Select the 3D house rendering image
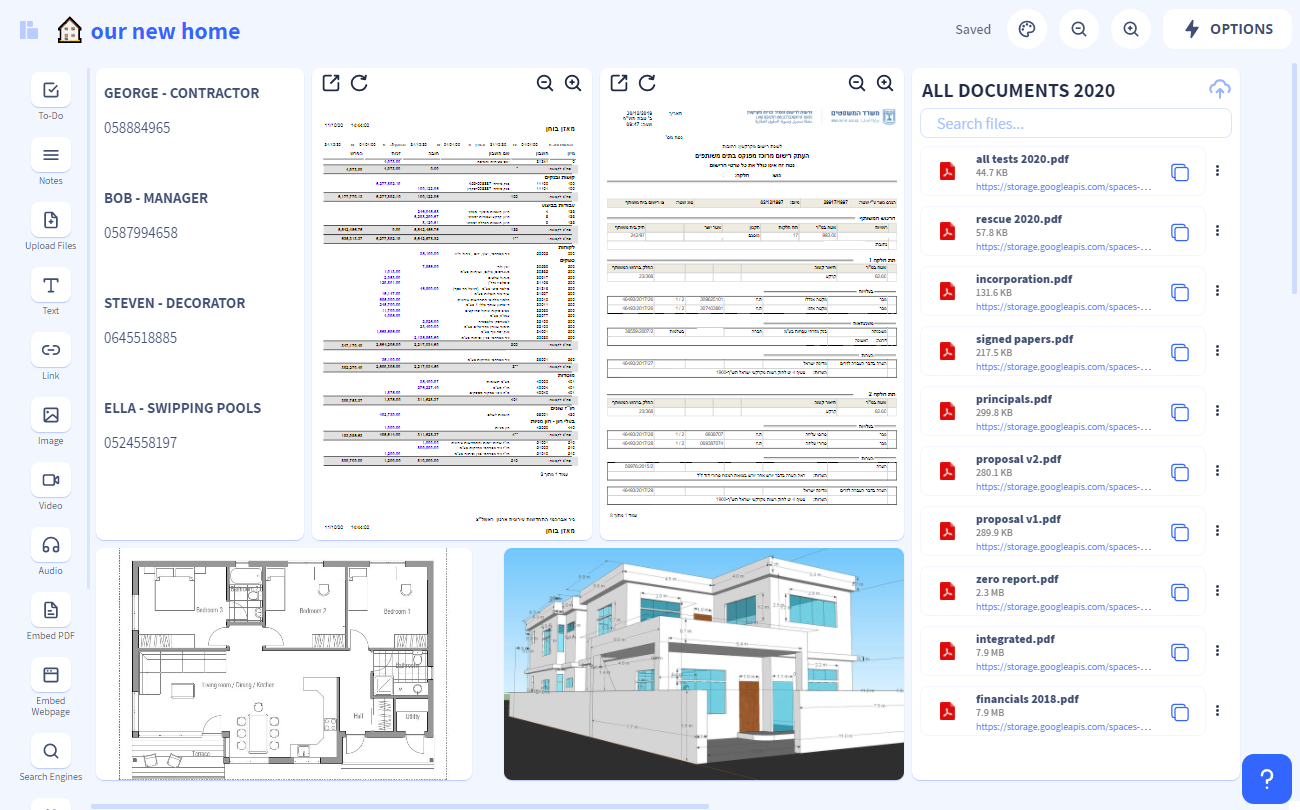This screenshot has width=1300, height=810. (x=703, y=663)
